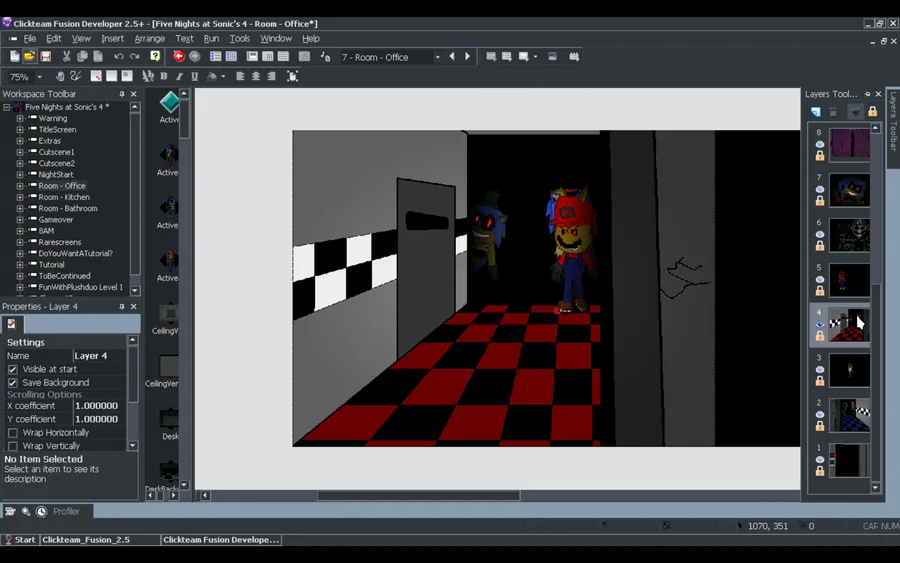Expand the Gameover tree node
900x563 pixels.
(20, 219)
